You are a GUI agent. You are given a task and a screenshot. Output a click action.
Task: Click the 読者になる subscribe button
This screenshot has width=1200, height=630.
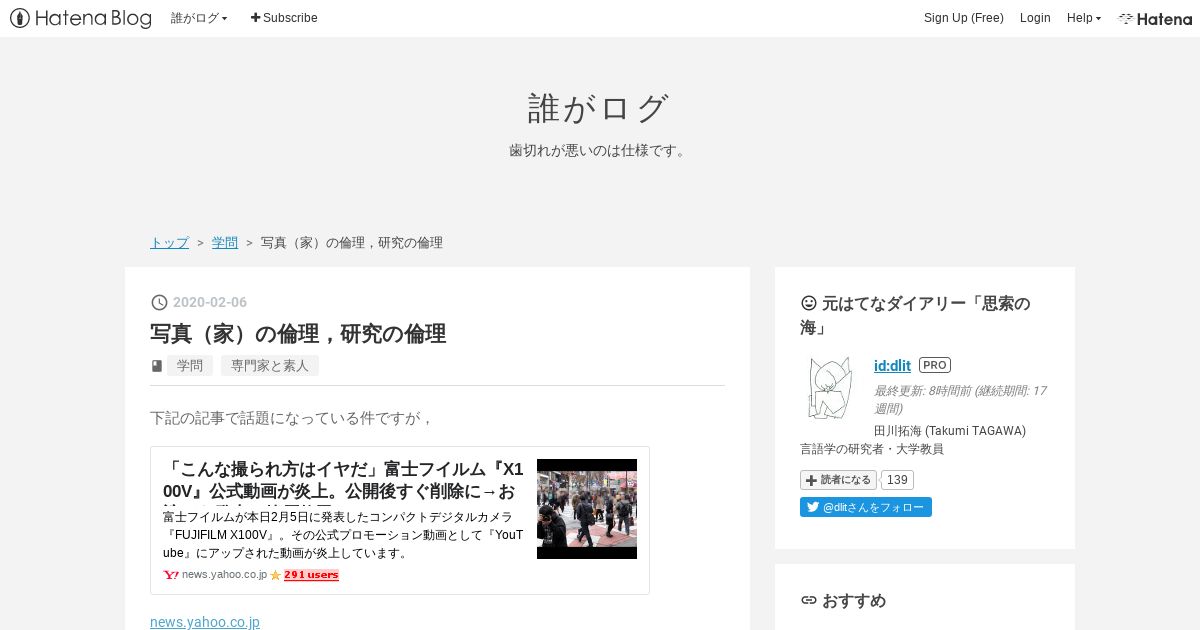(838, 480)
